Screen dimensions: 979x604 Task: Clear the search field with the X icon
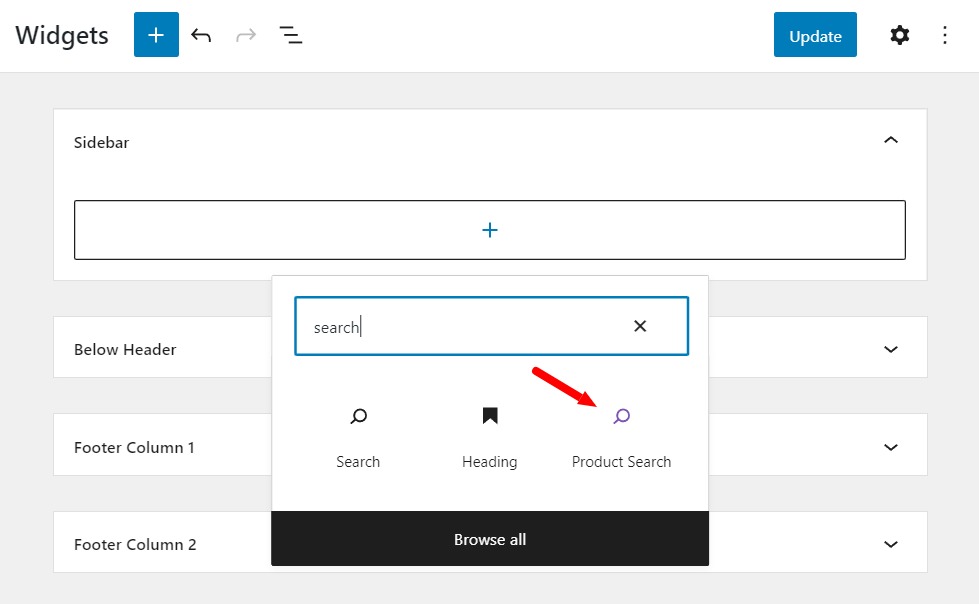[639, 325]
